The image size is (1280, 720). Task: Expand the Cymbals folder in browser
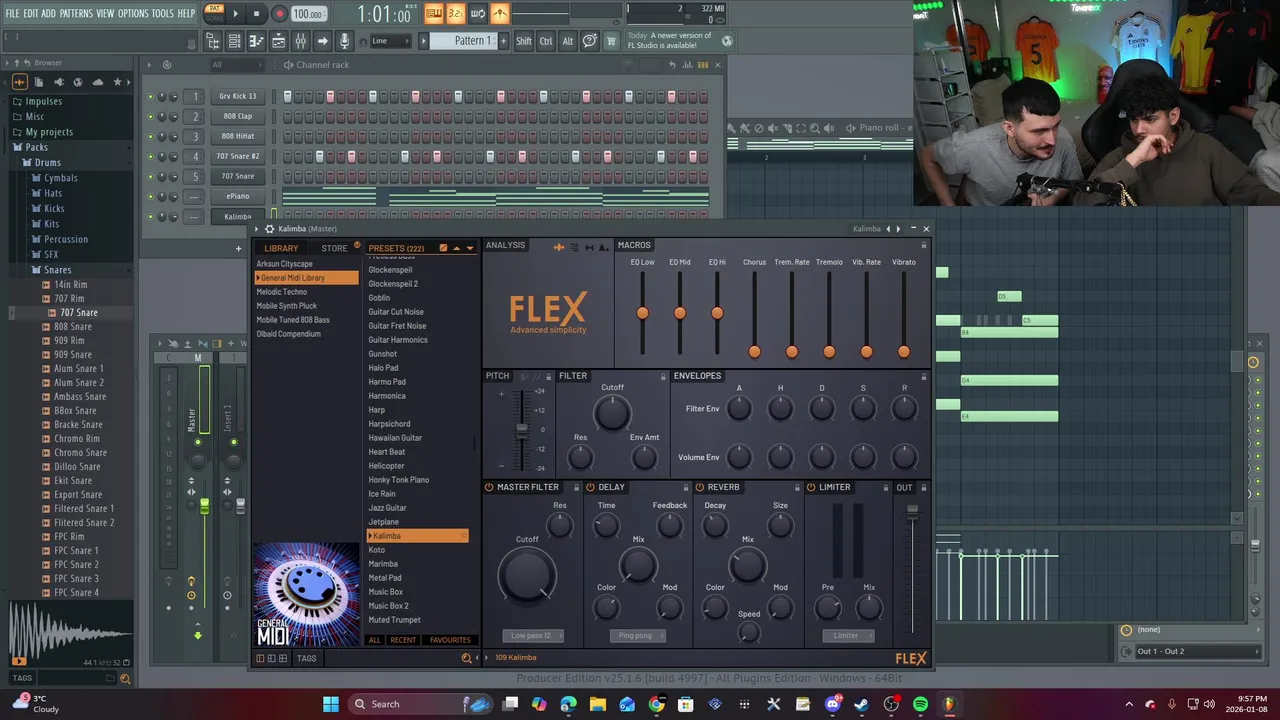(61, 178)
